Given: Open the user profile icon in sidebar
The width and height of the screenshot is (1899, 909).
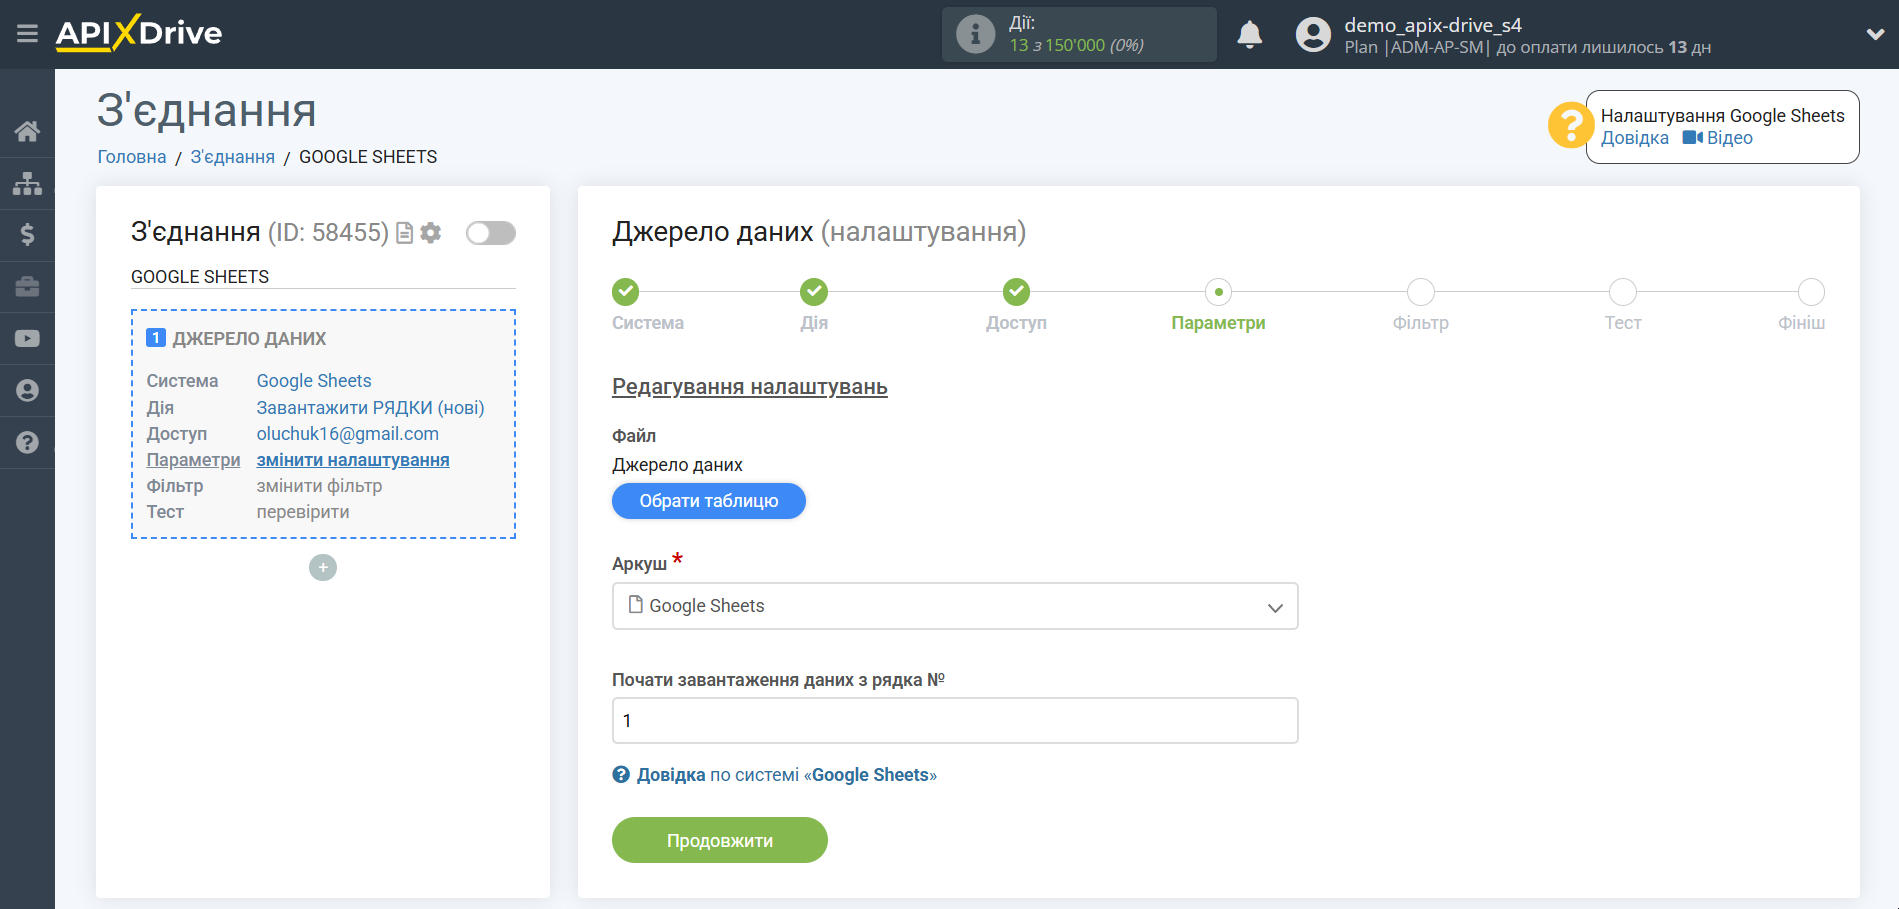Looking at the screenshot, I should coord(27,391).
